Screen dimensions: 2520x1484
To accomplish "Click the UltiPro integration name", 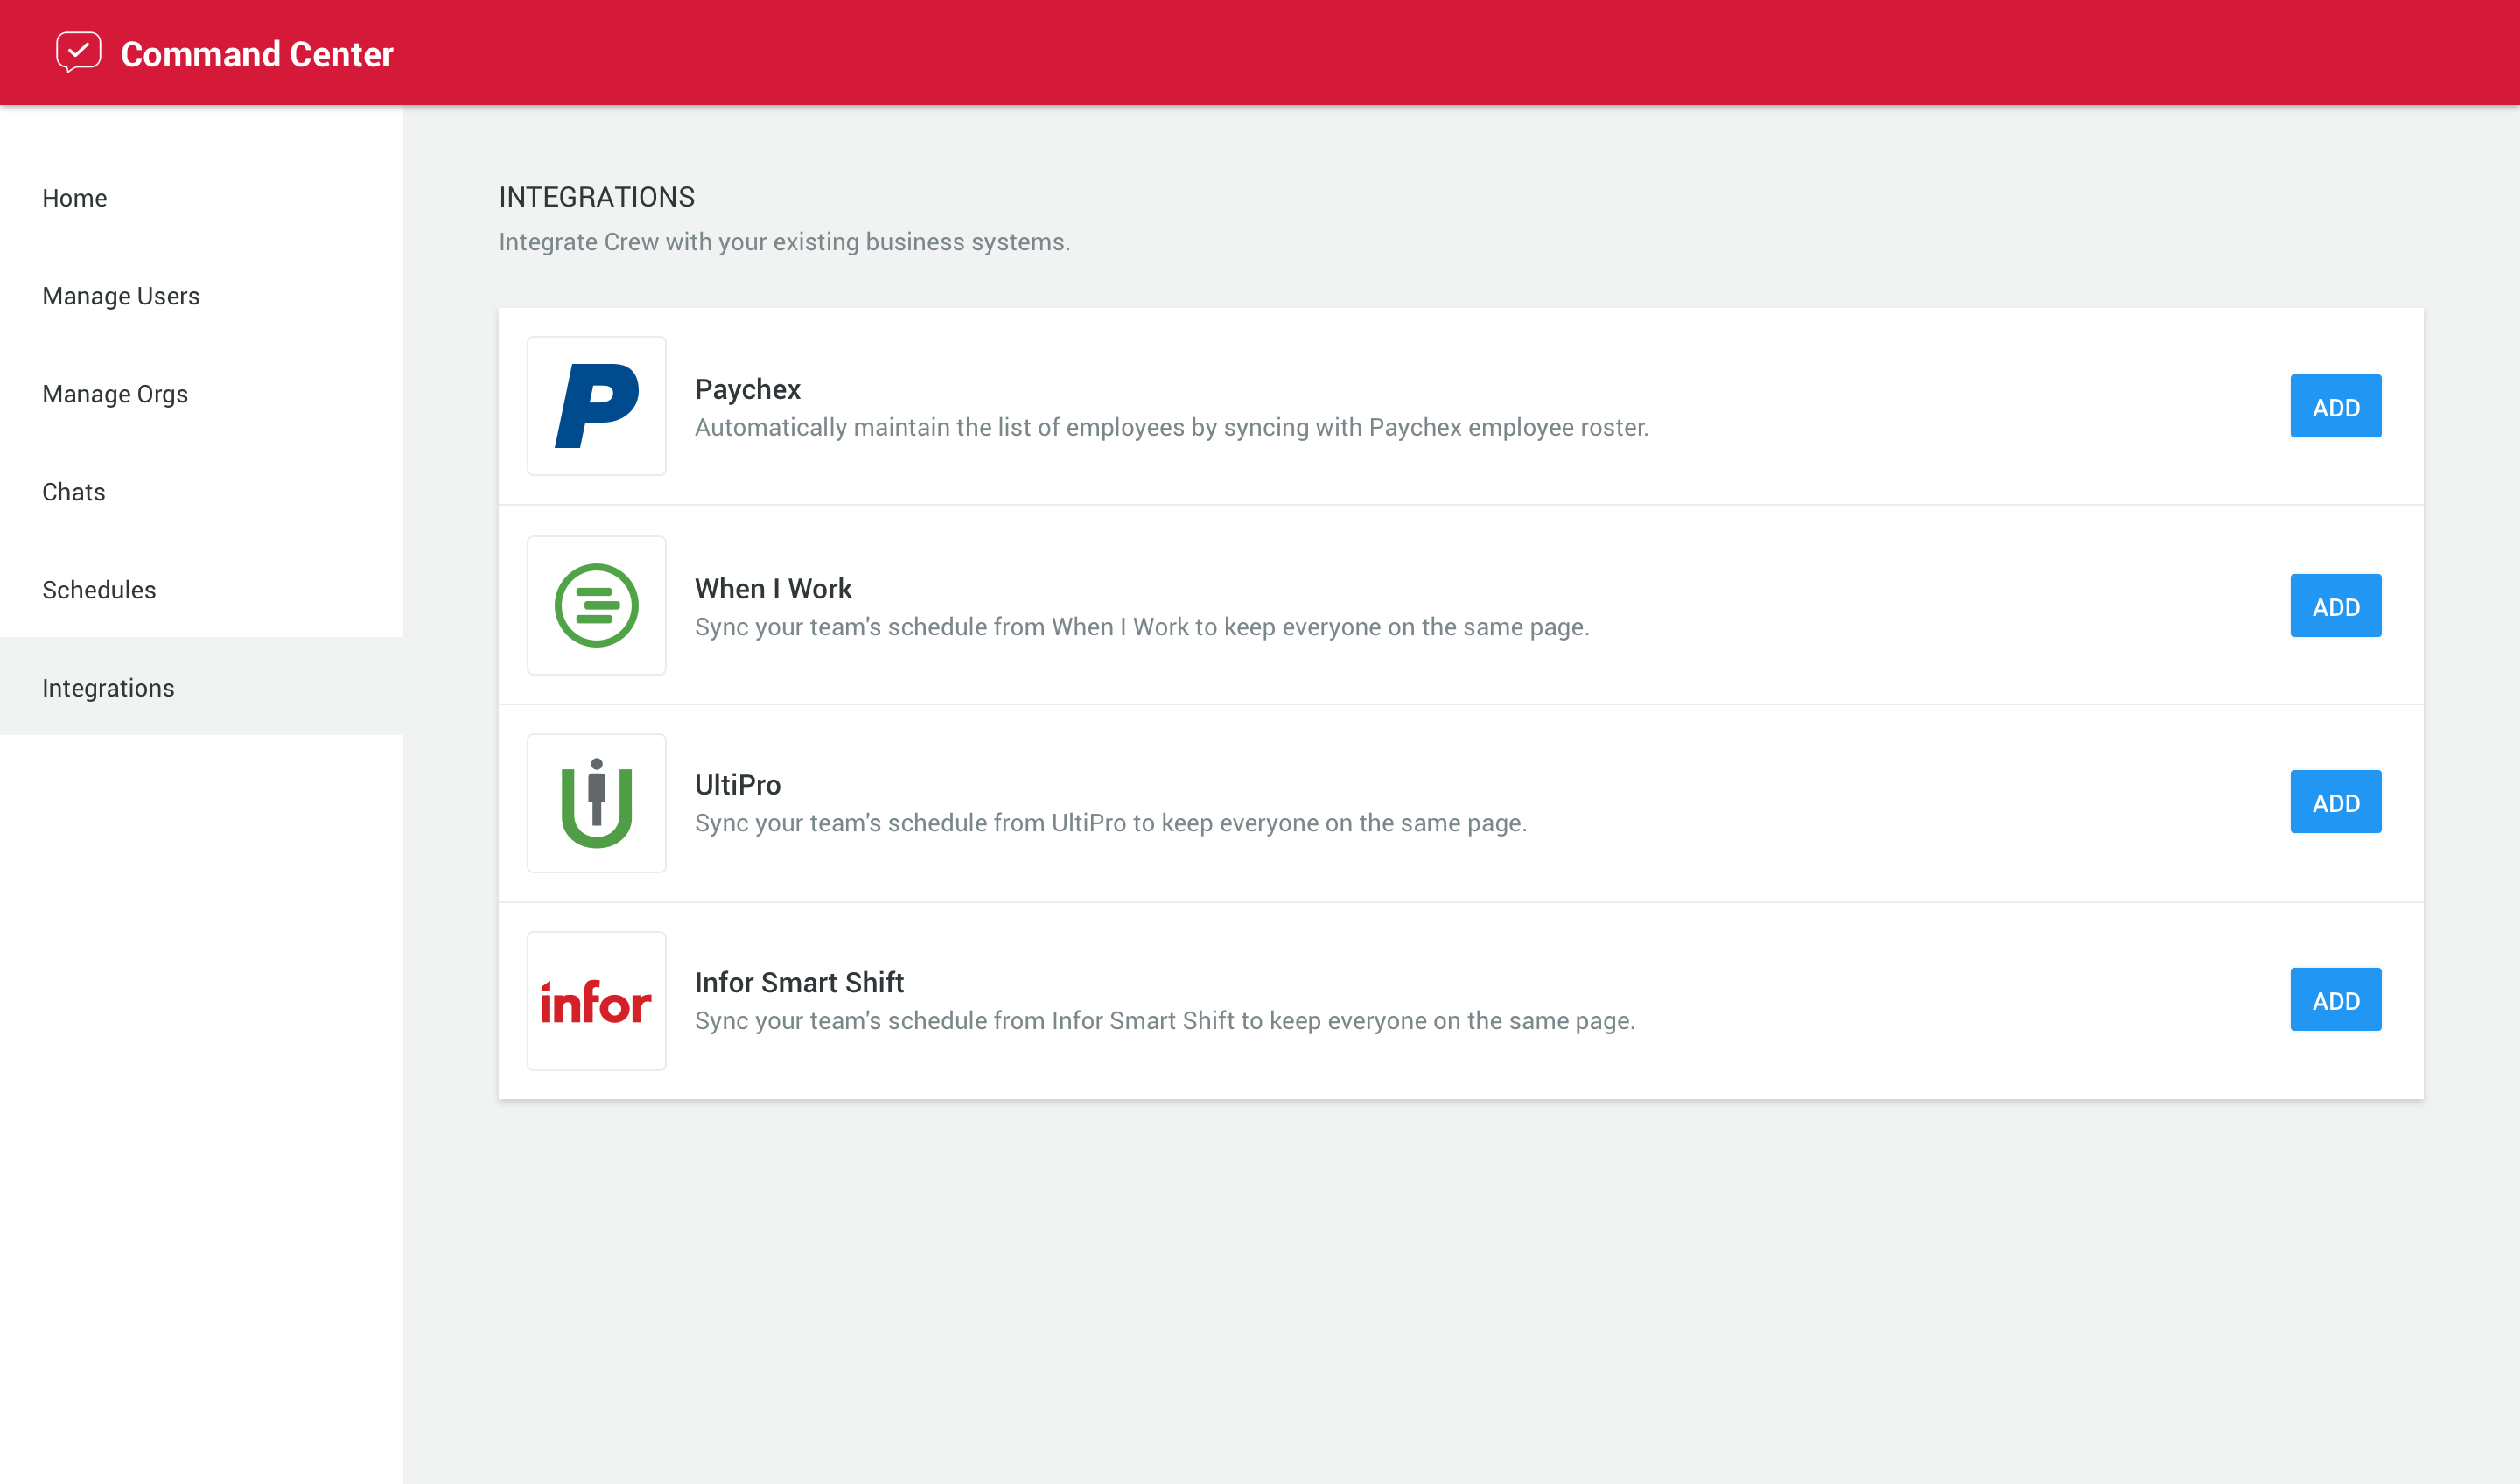I will click(738, 785).
